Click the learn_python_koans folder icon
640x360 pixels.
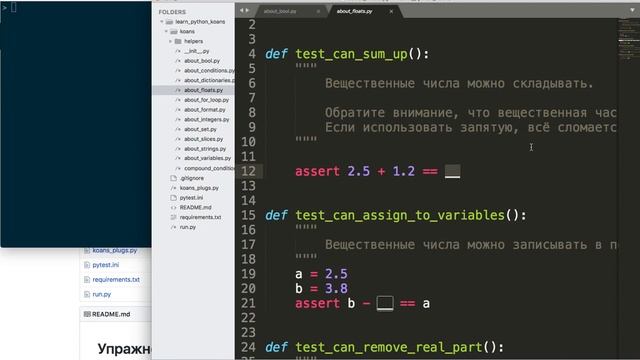[169, 22]
